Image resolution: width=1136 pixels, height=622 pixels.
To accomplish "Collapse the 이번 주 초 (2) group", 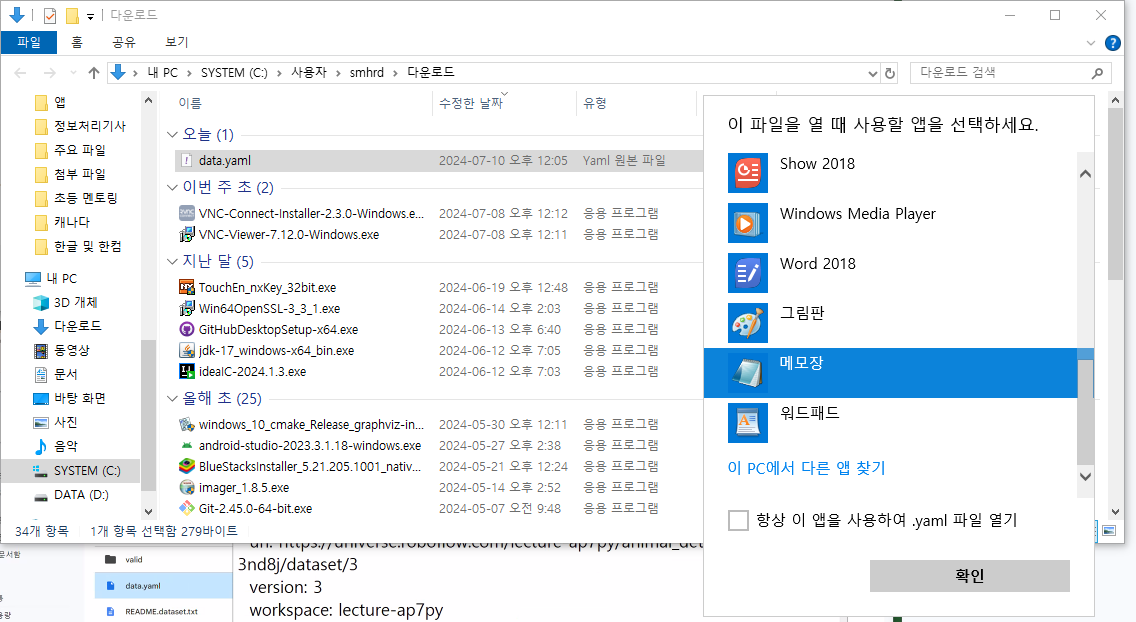I will click(172, 188).
